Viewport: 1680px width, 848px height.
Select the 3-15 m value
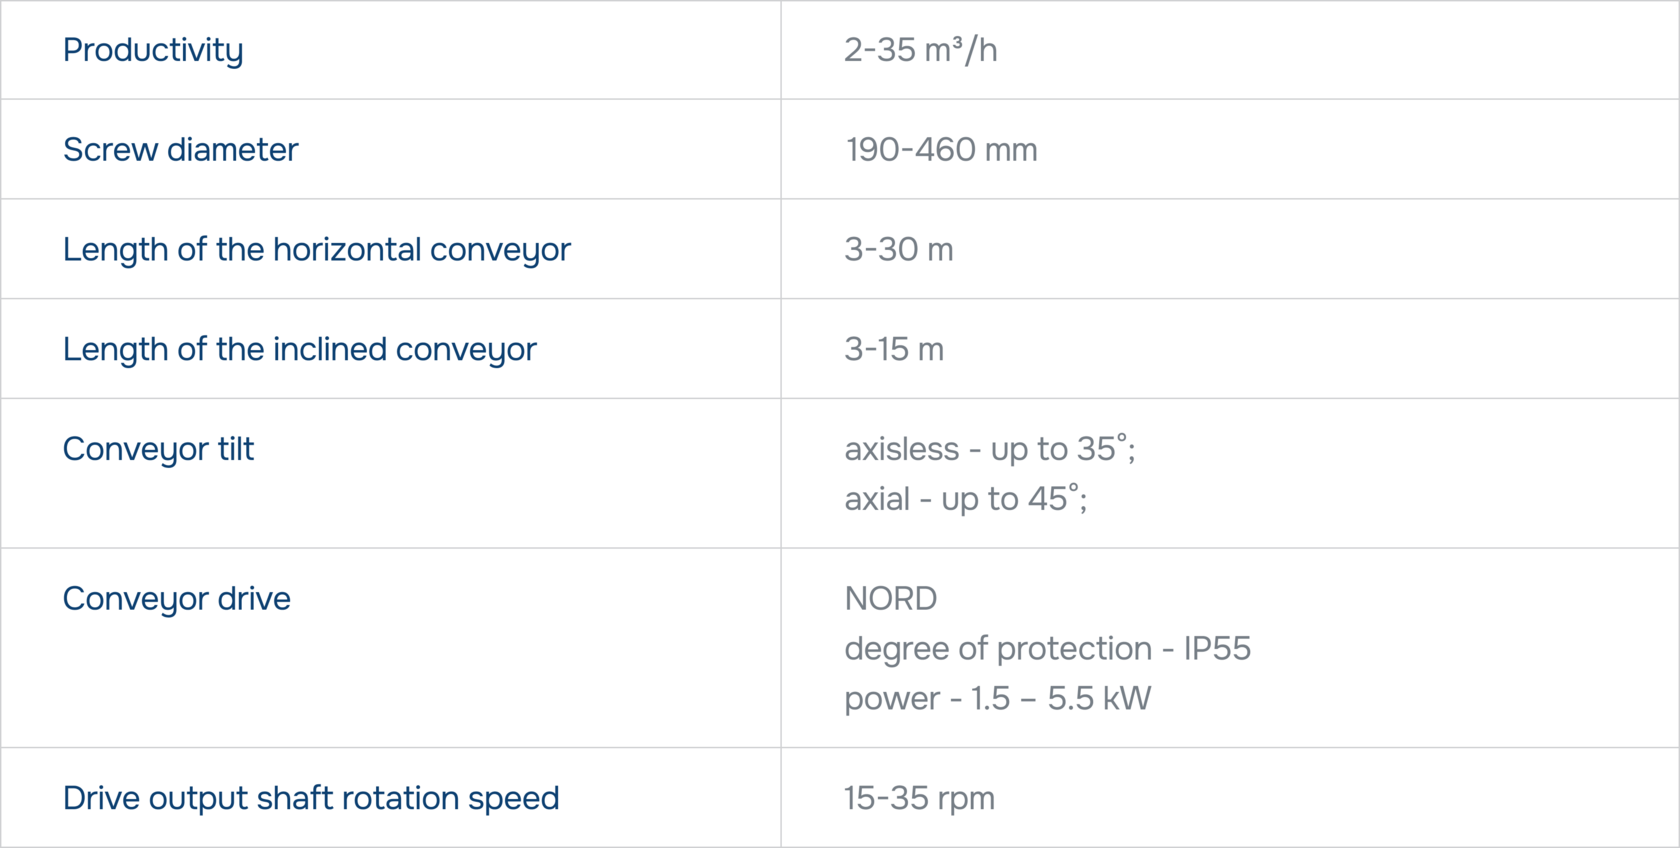click(x=893, y=349)
